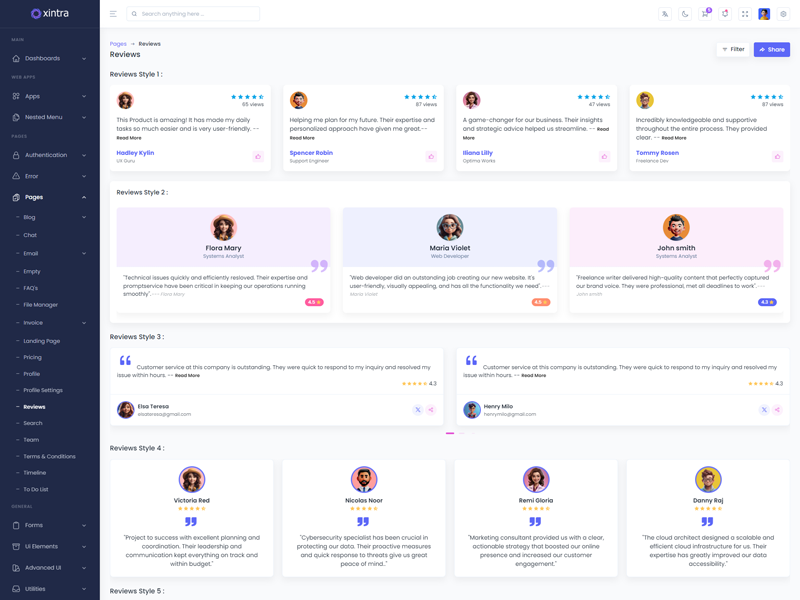
Task: Expand the Authentication sidebar section
Action: coord(49,155)
